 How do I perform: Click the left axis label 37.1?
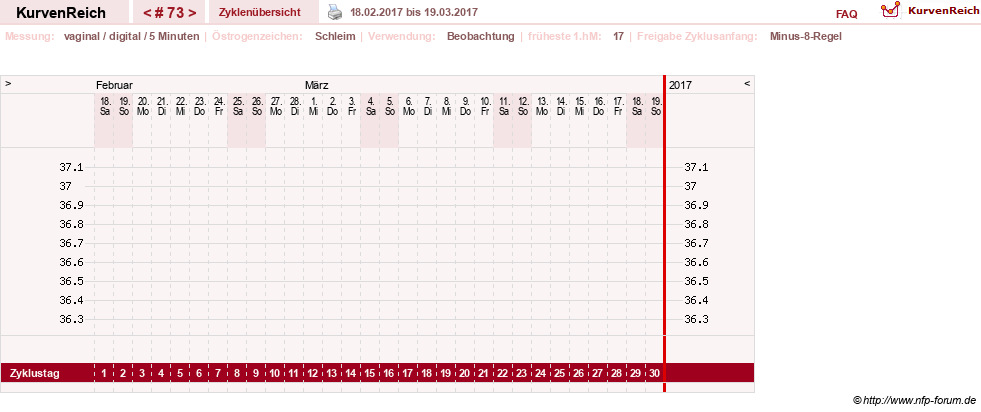coord(71,168)
